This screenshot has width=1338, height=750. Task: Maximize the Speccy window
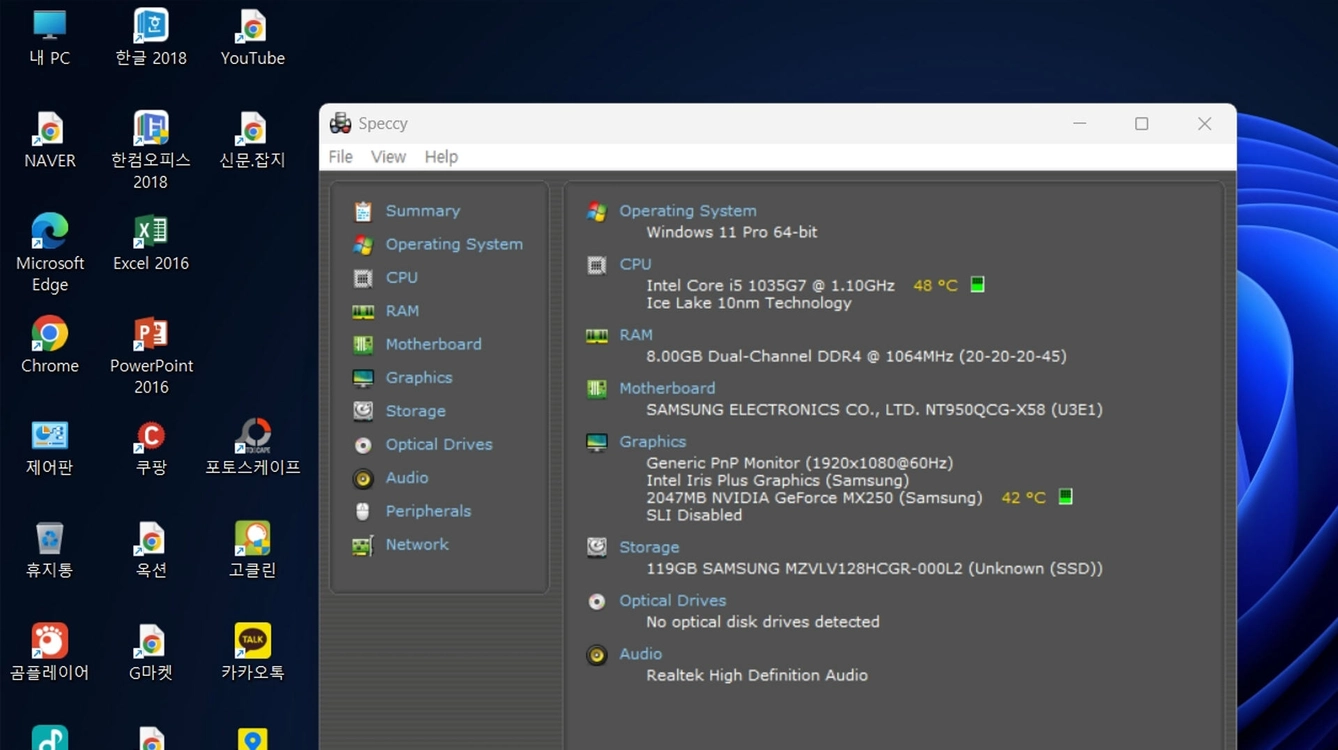1141,124
